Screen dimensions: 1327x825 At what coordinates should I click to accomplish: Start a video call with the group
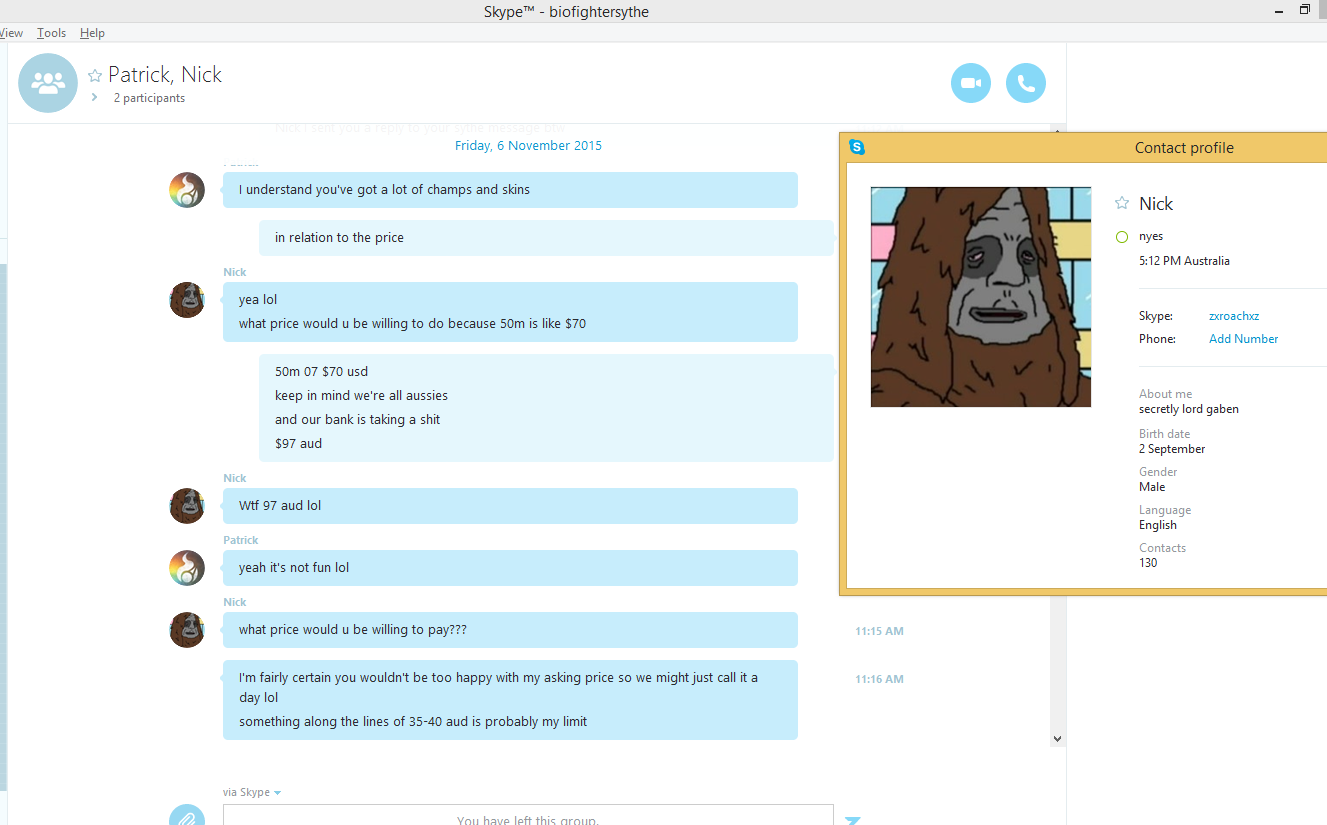coord(970,83)
